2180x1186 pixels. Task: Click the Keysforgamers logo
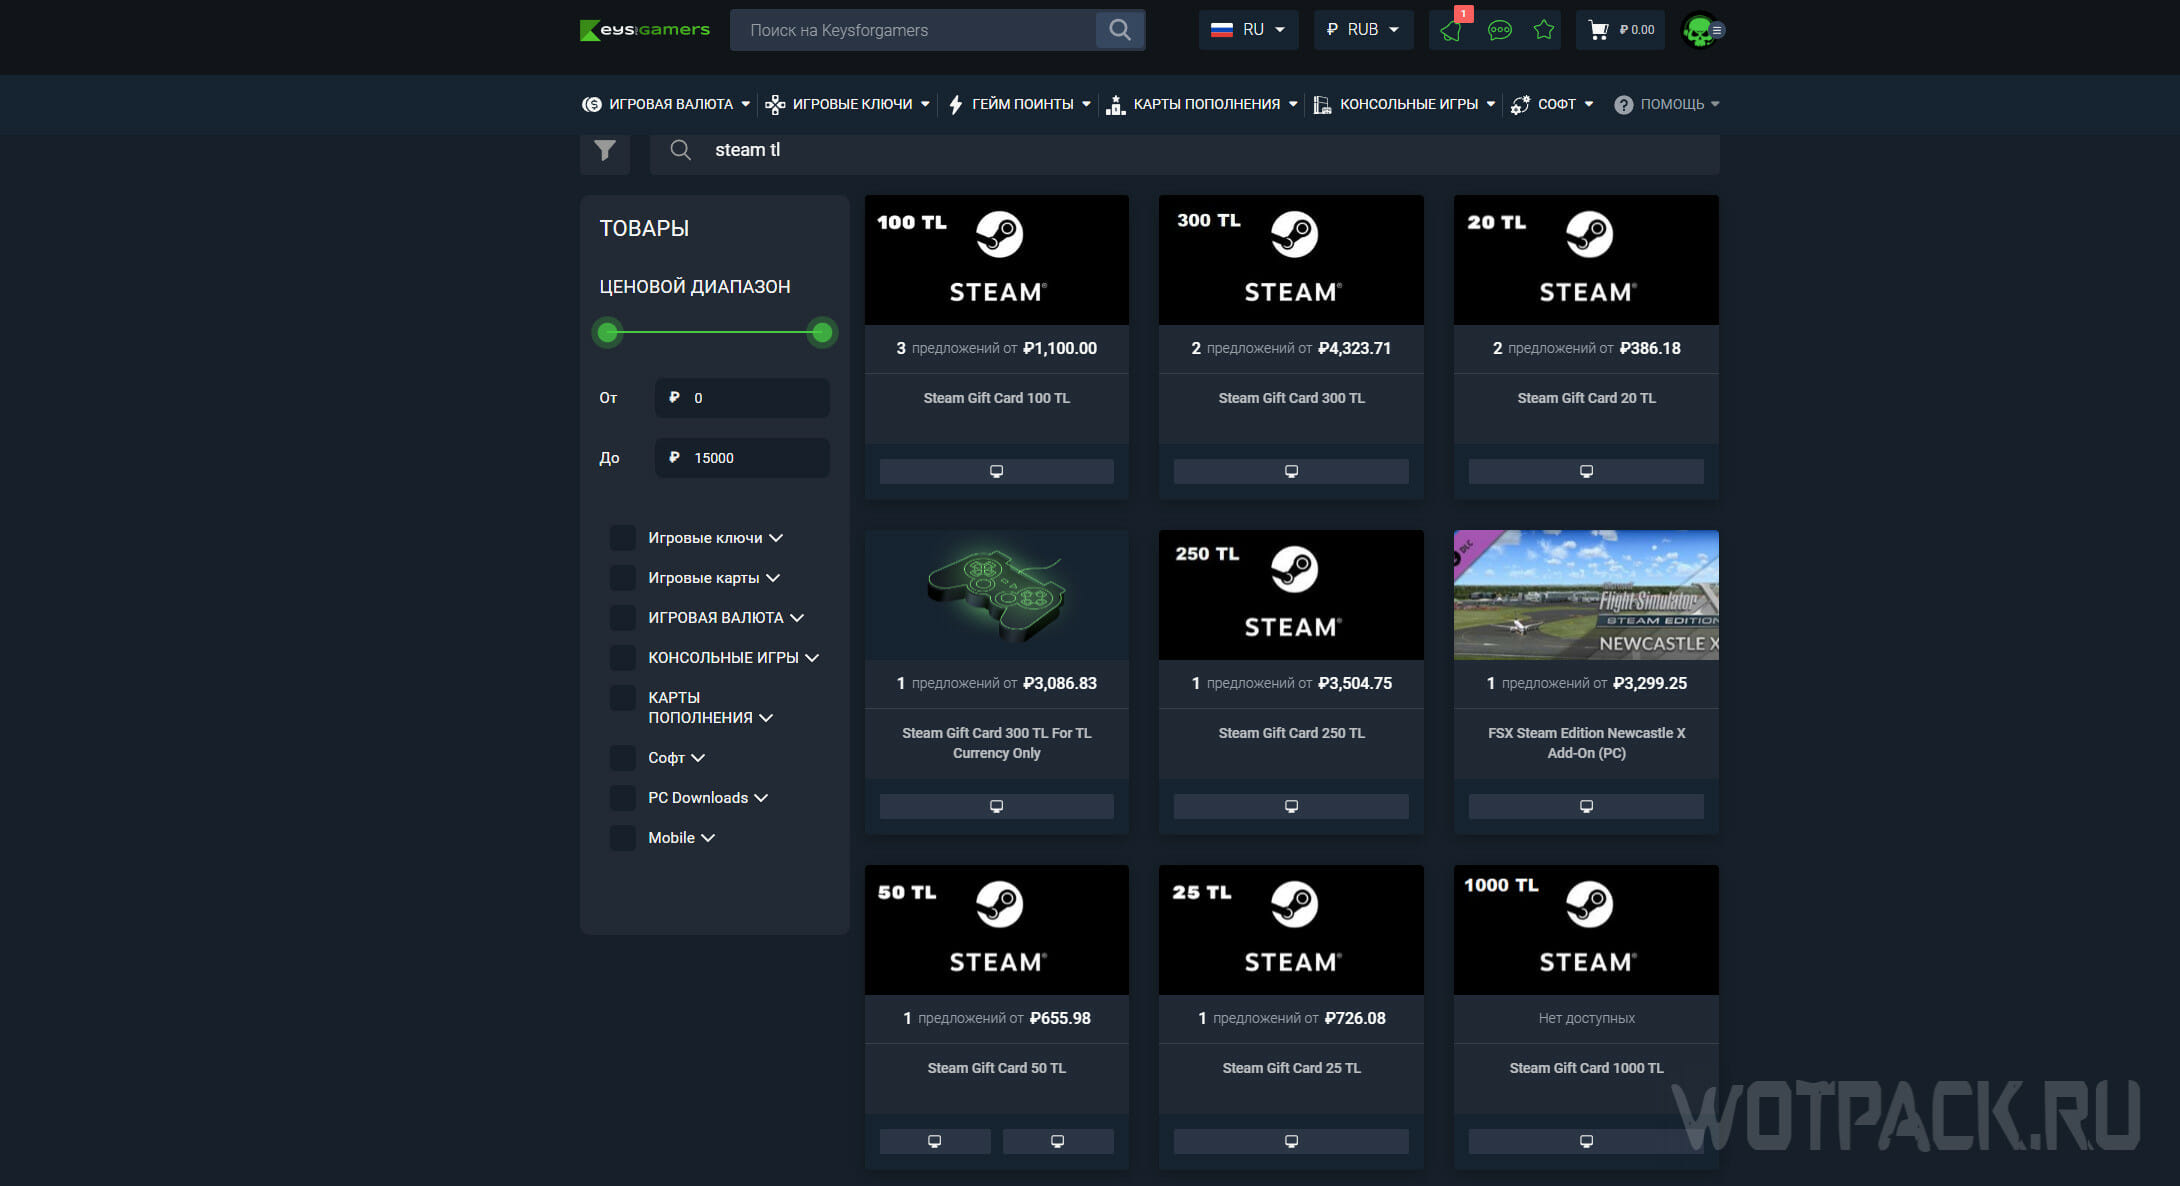pyautogui.click(x=644, y=30)
